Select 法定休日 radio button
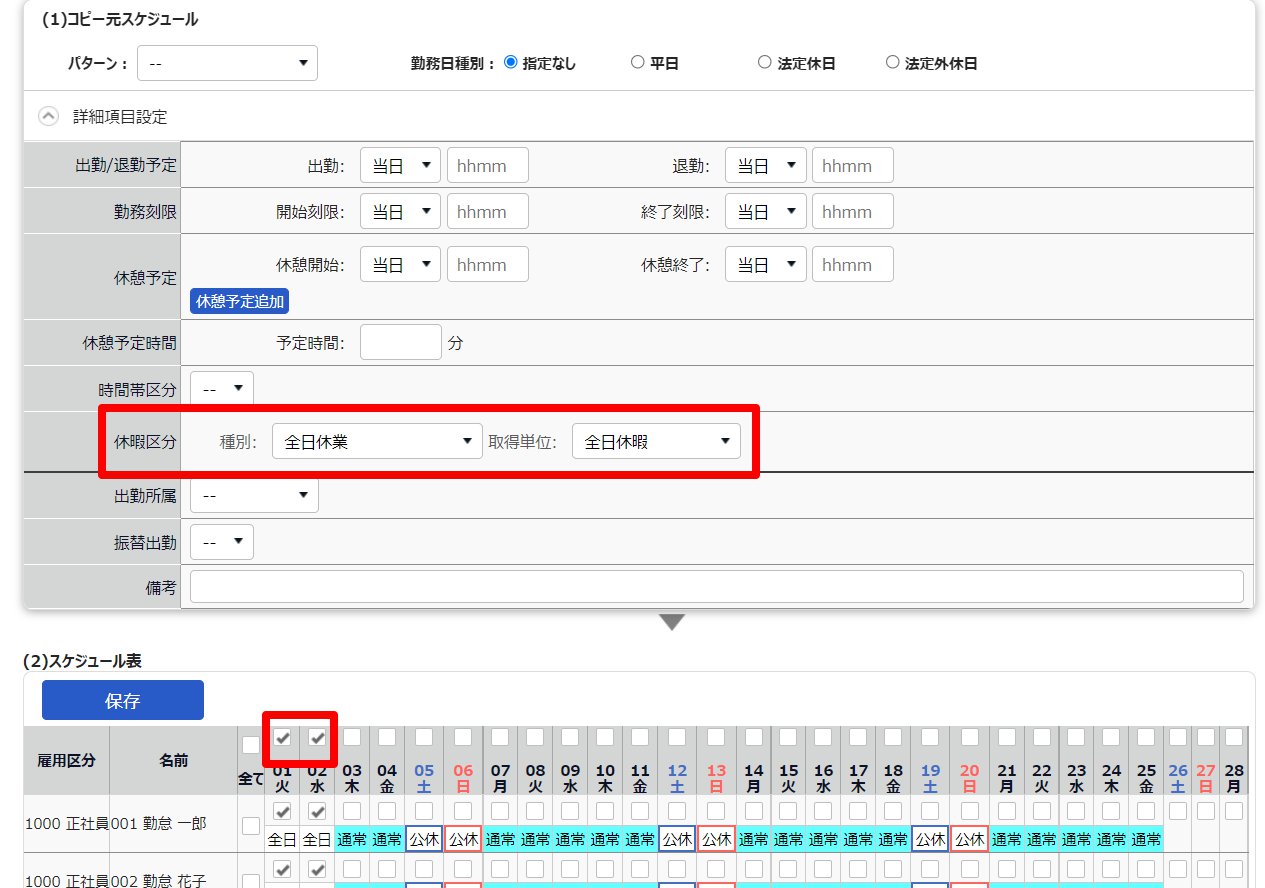Image resolution: width=1265 pixels, height=888 pixels. point(764,62)
